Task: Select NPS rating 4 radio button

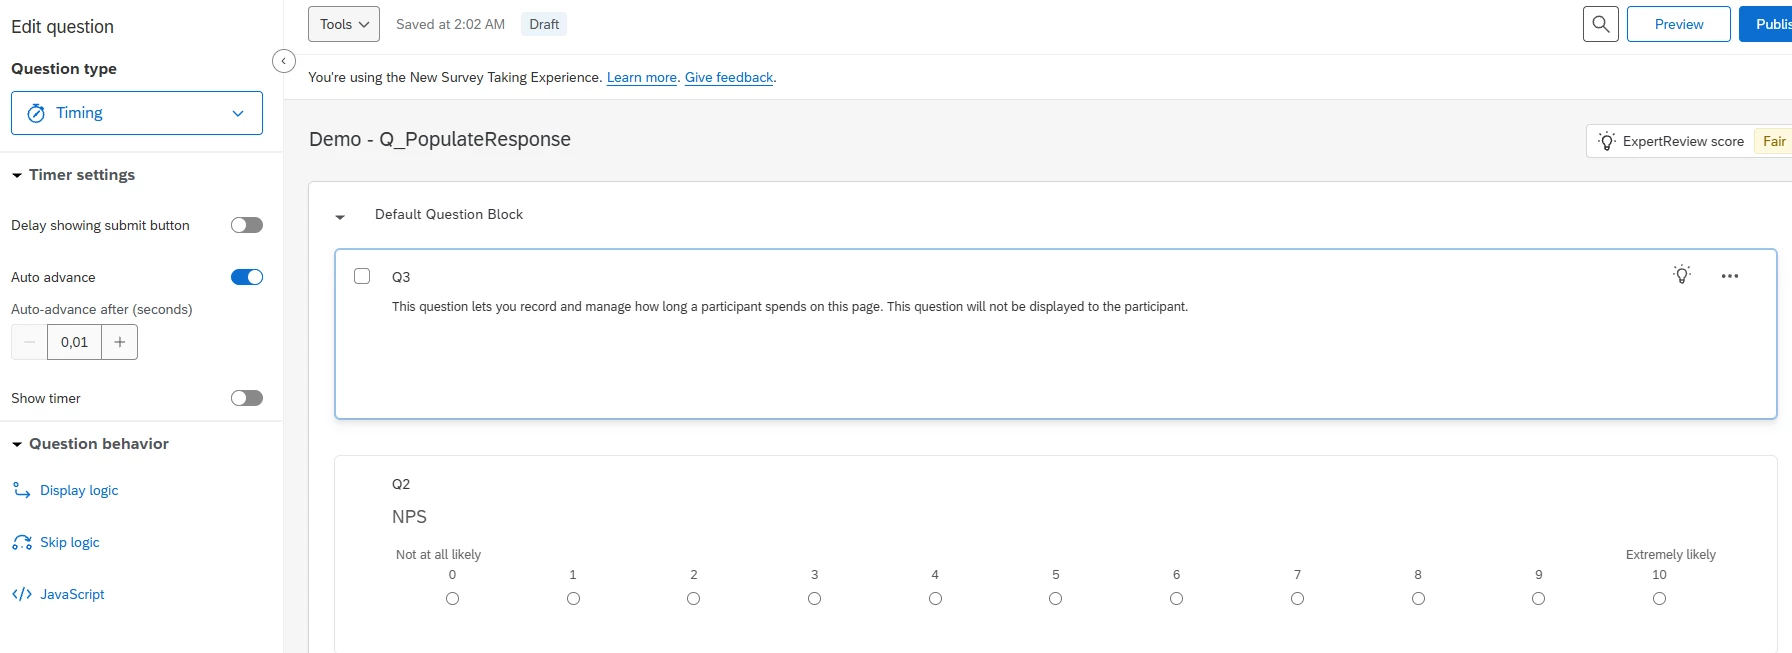Action: coord(935,598)
